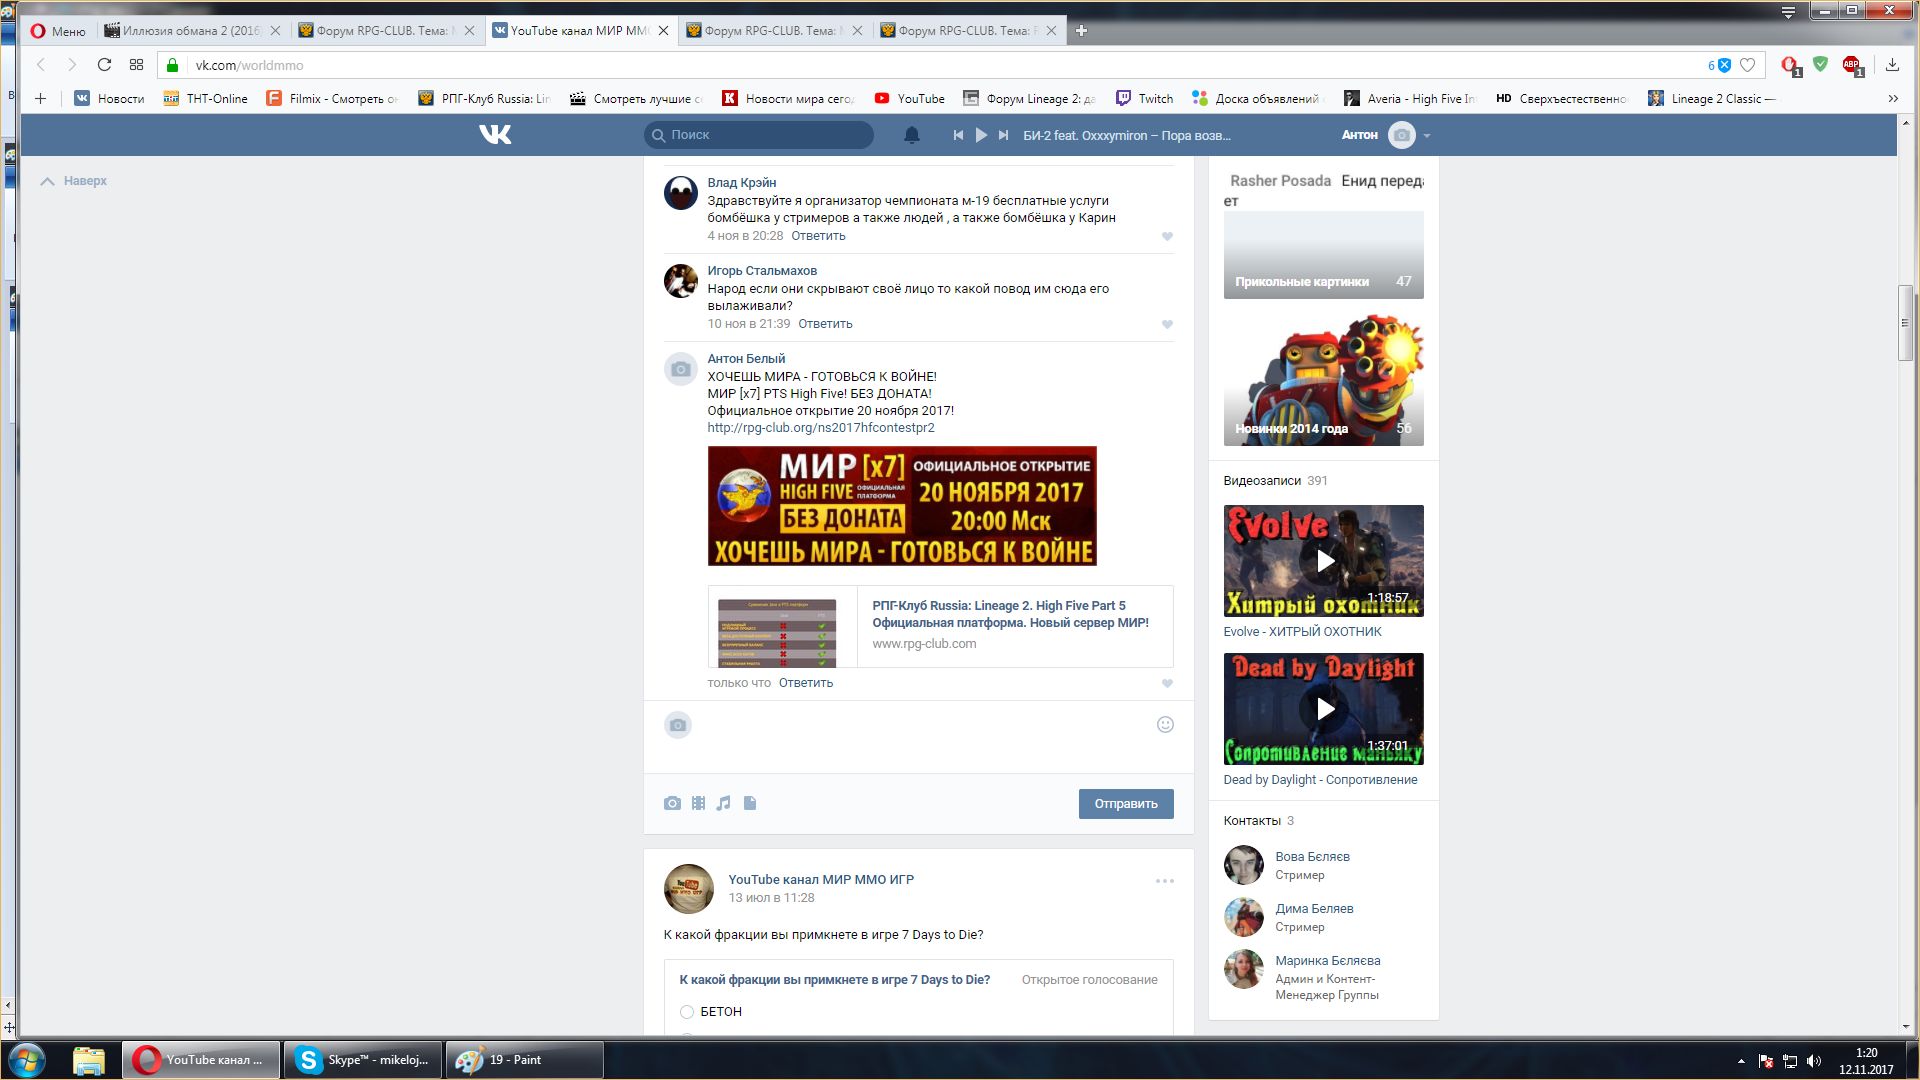This screenshot has height=1080, width=1920.
Task: Open the Opera tab menu icon
Action: click(1788, 12)
